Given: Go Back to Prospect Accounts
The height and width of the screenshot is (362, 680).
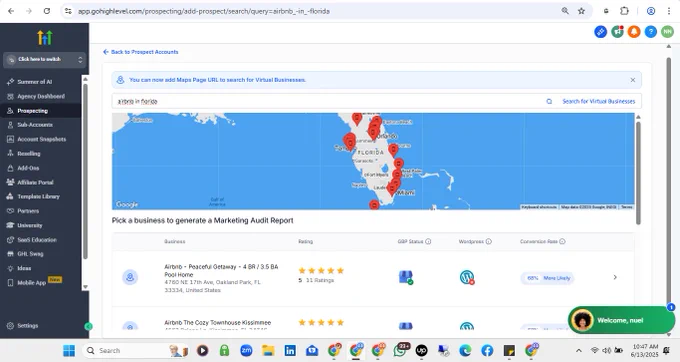Looking at the screenshot, I should coord(141,52).
